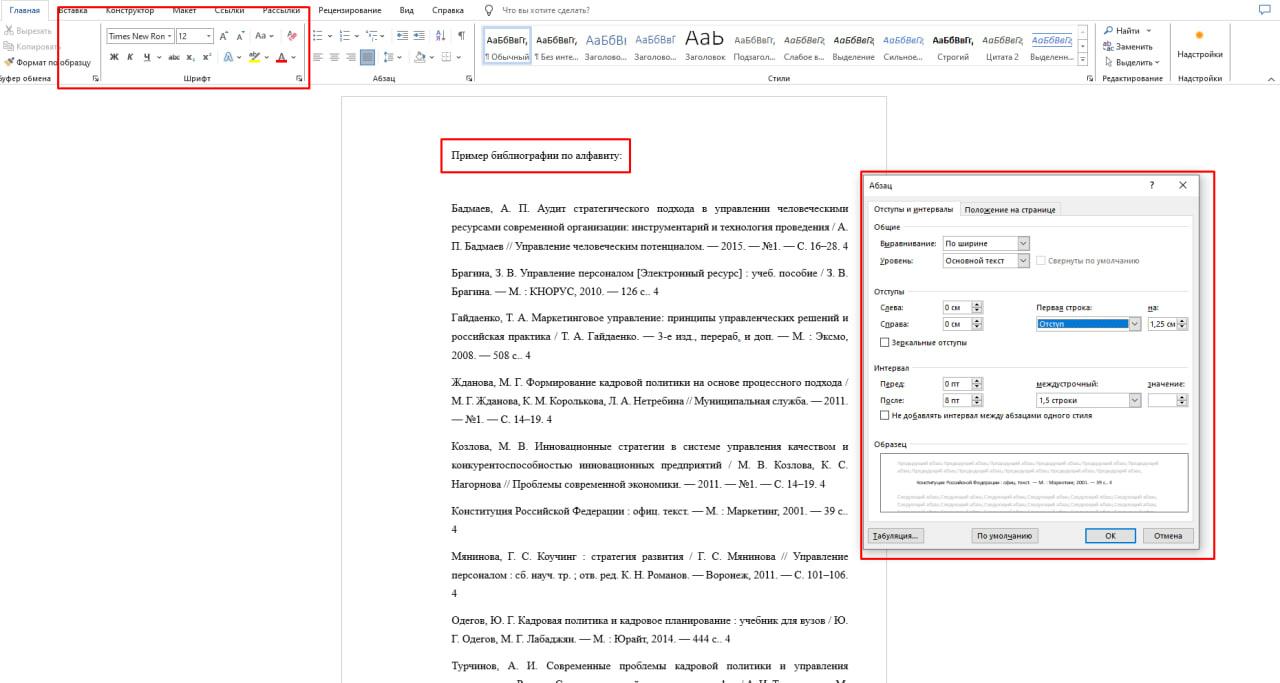The height and width of the screenshot is (683, 1280).
Task: Click the strikethrough (abc) icon
Action: tap(175, 57)
